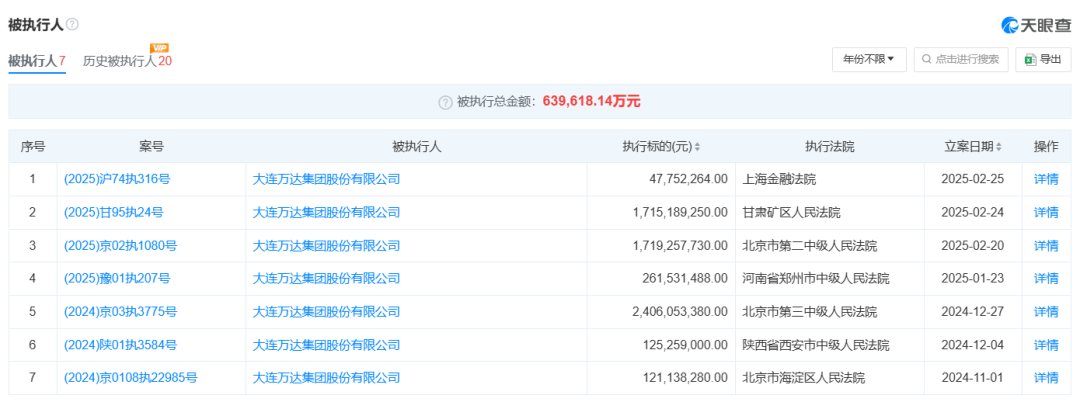Click 大连万达集团股份有限公司 in row 7
This screenshot has height=409, width=1080.
pyautogui.click(x=326, y=377)
